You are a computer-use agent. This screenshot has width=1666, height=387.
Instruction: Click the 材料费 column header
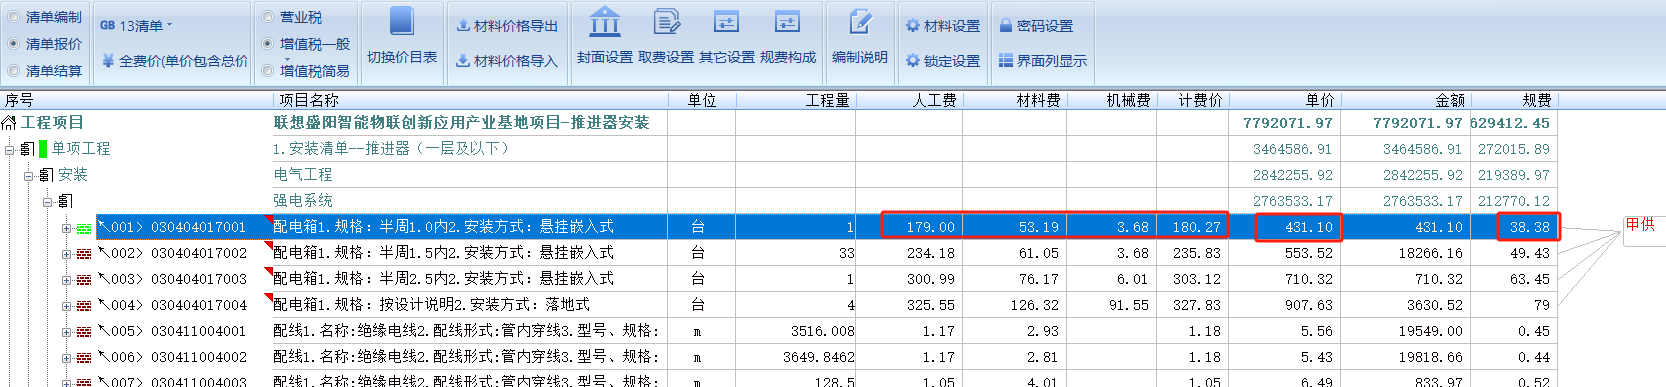(1015, 100)
